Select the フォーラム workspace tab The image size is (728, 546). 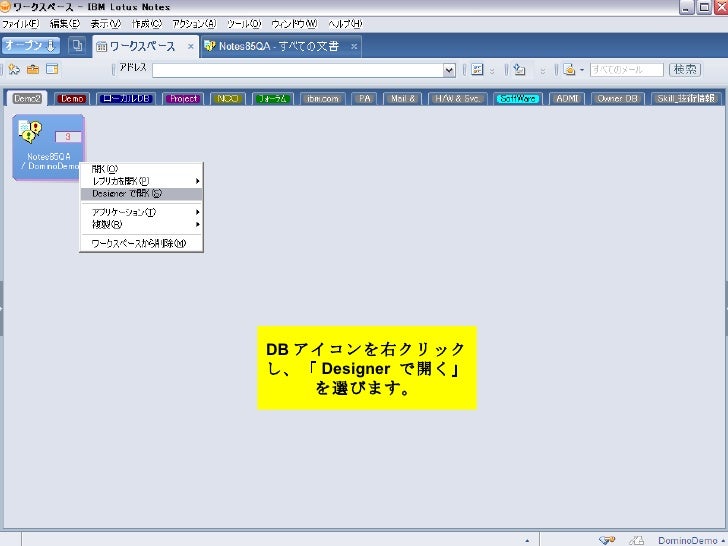(273, 98)
